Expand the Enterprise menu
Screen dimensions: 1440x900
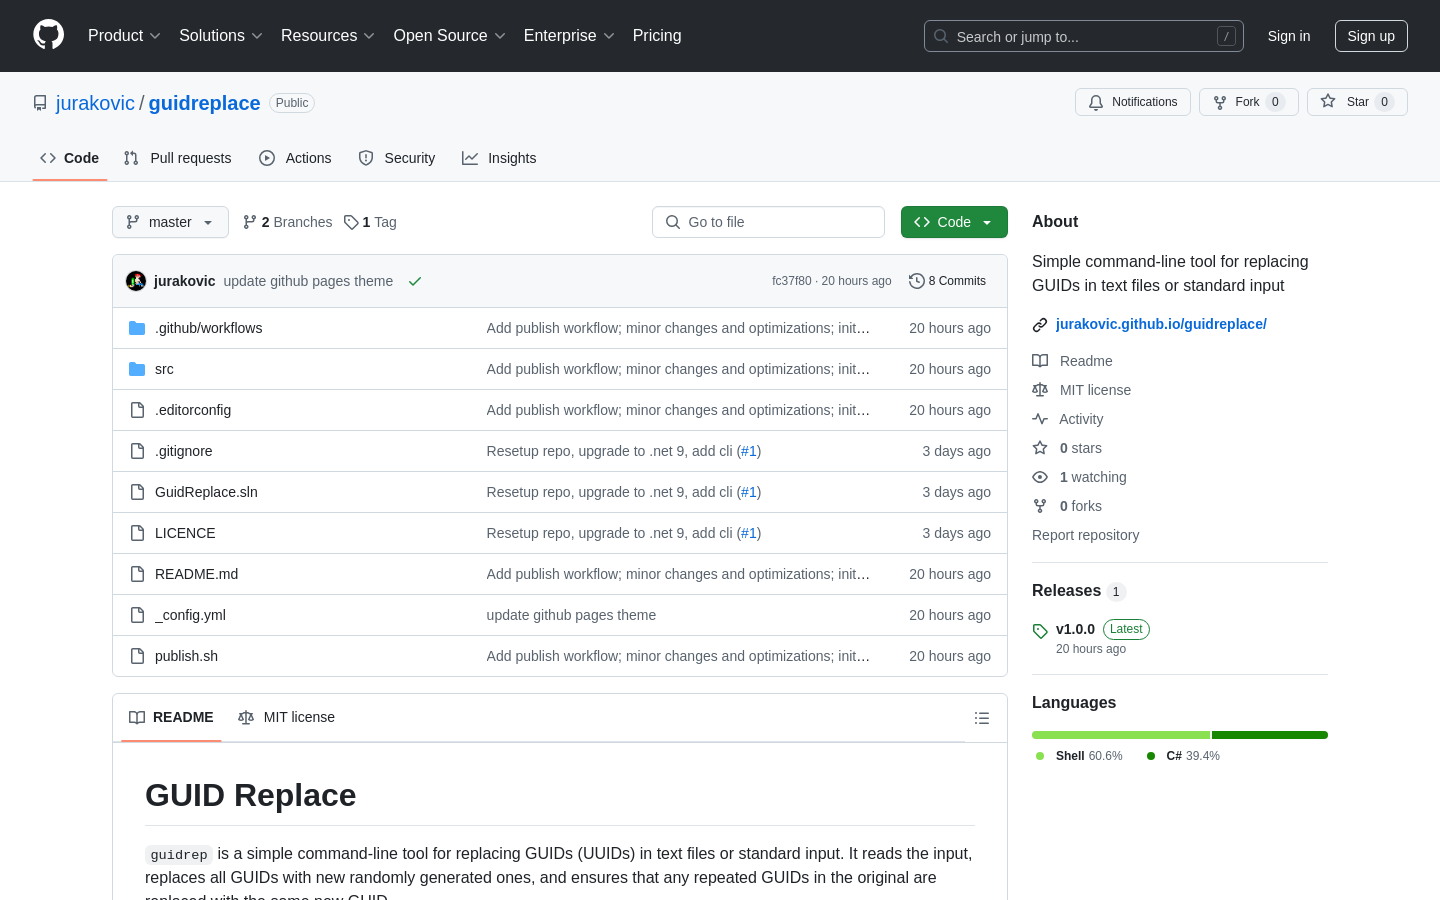569,36
